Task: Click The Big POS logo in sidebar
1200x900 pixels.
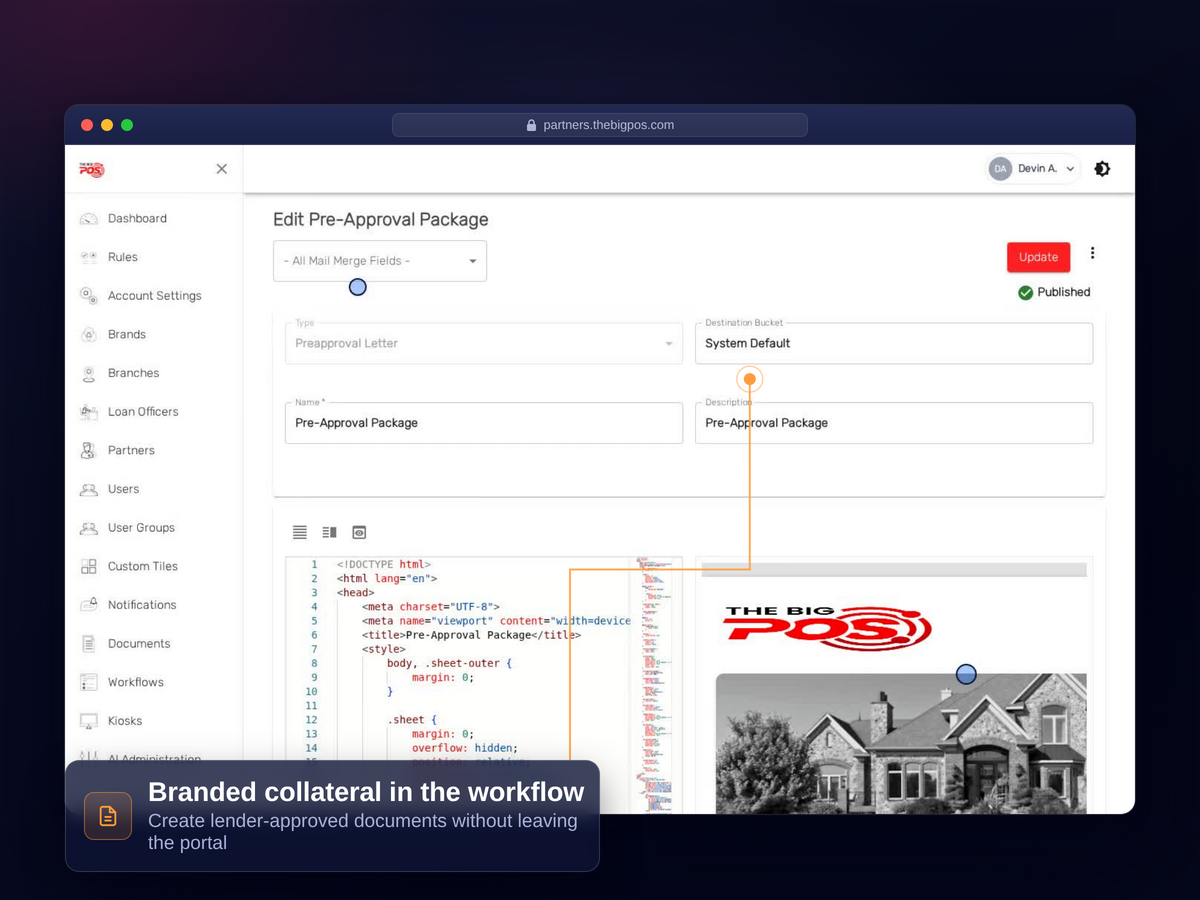Action: 92,169
